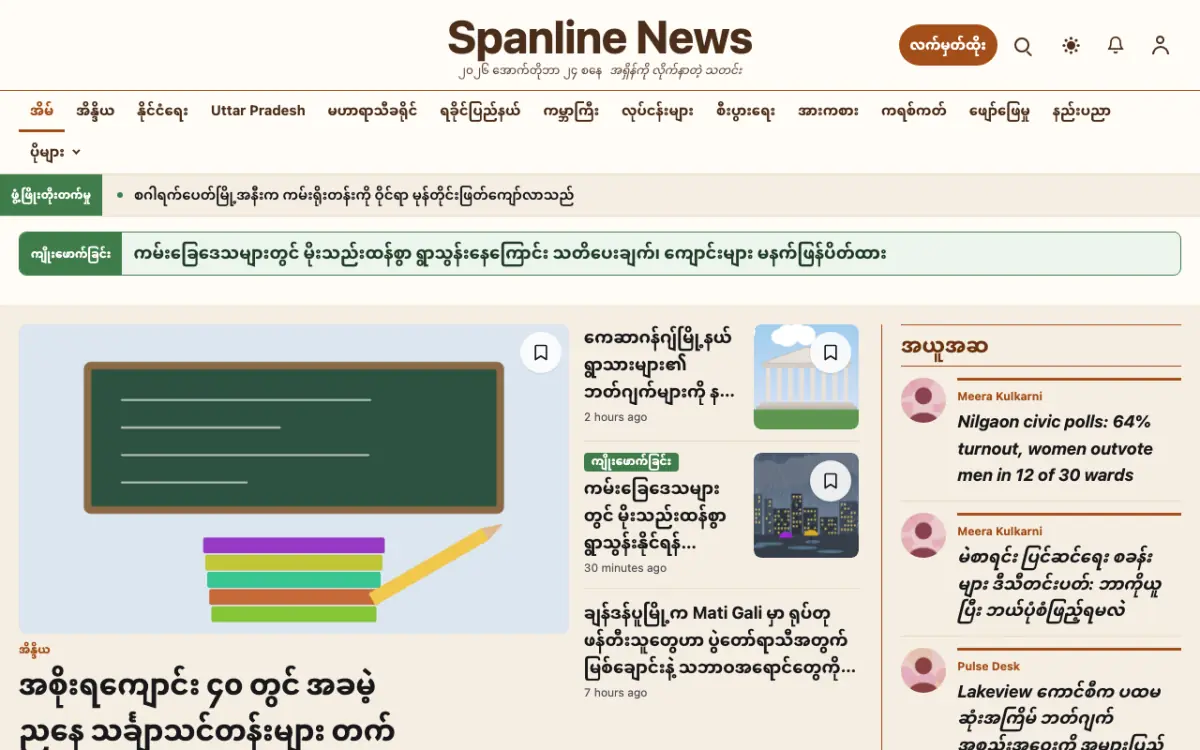Open the ကရစ်ကတ် navigation tab
The width and height of the screenshot is (1200, 750).
pyautogui.click(x=913, y=111)
